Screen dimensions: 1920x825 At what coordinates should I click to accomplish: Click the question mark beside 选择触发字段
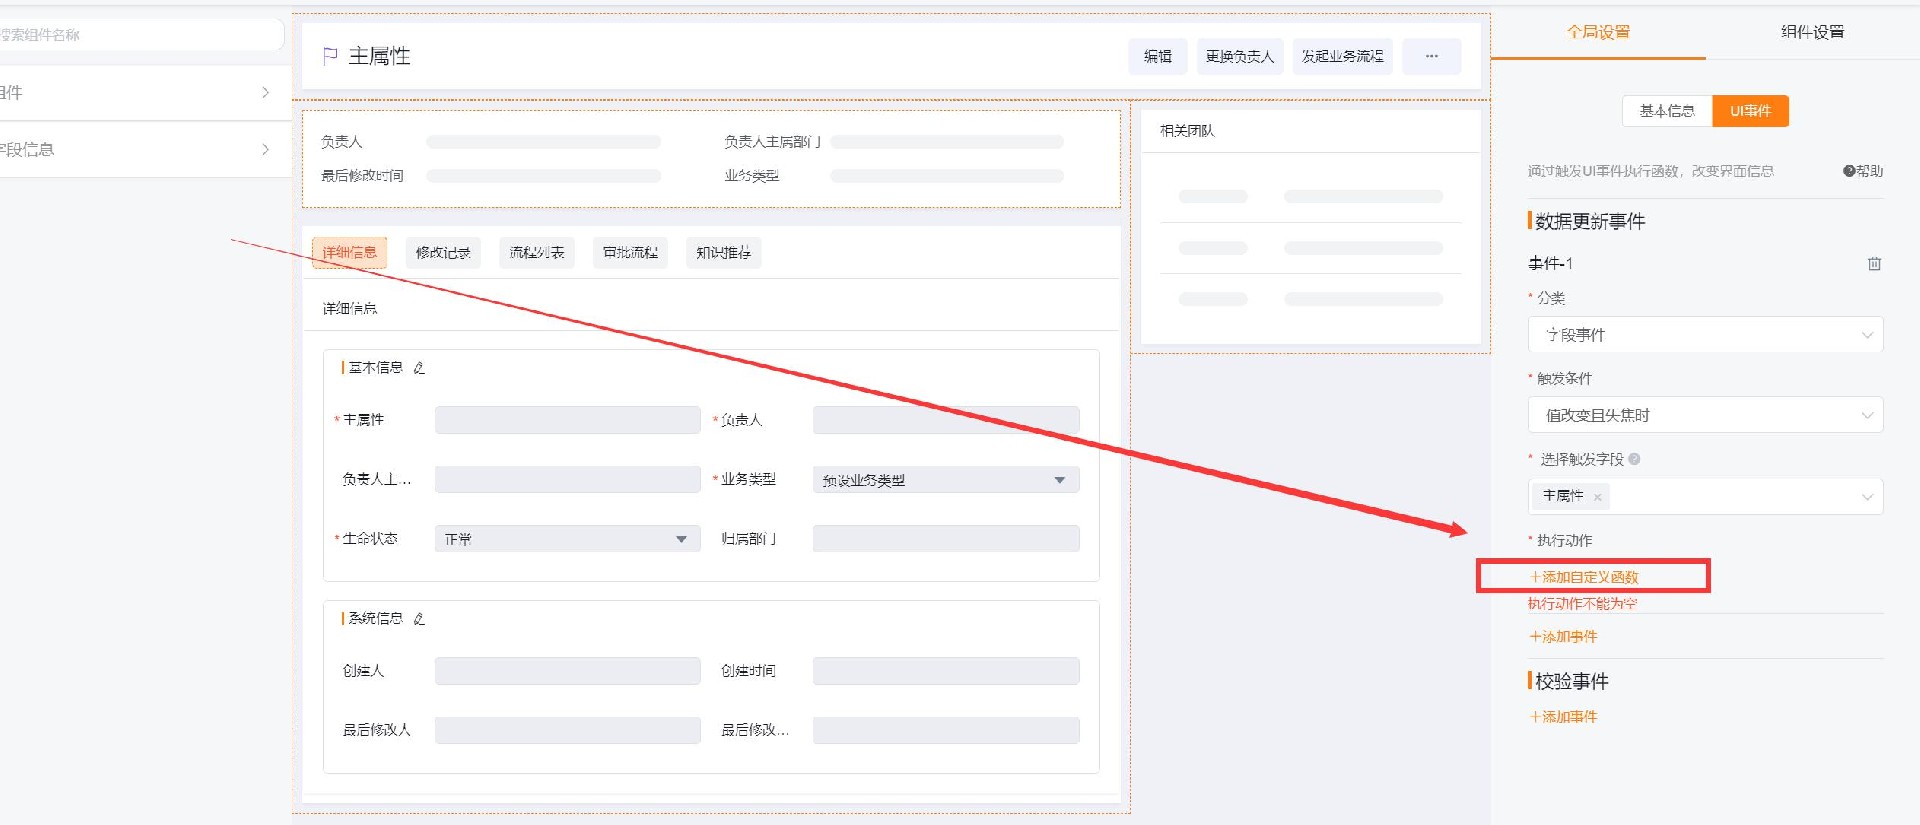click(1634, 459)
